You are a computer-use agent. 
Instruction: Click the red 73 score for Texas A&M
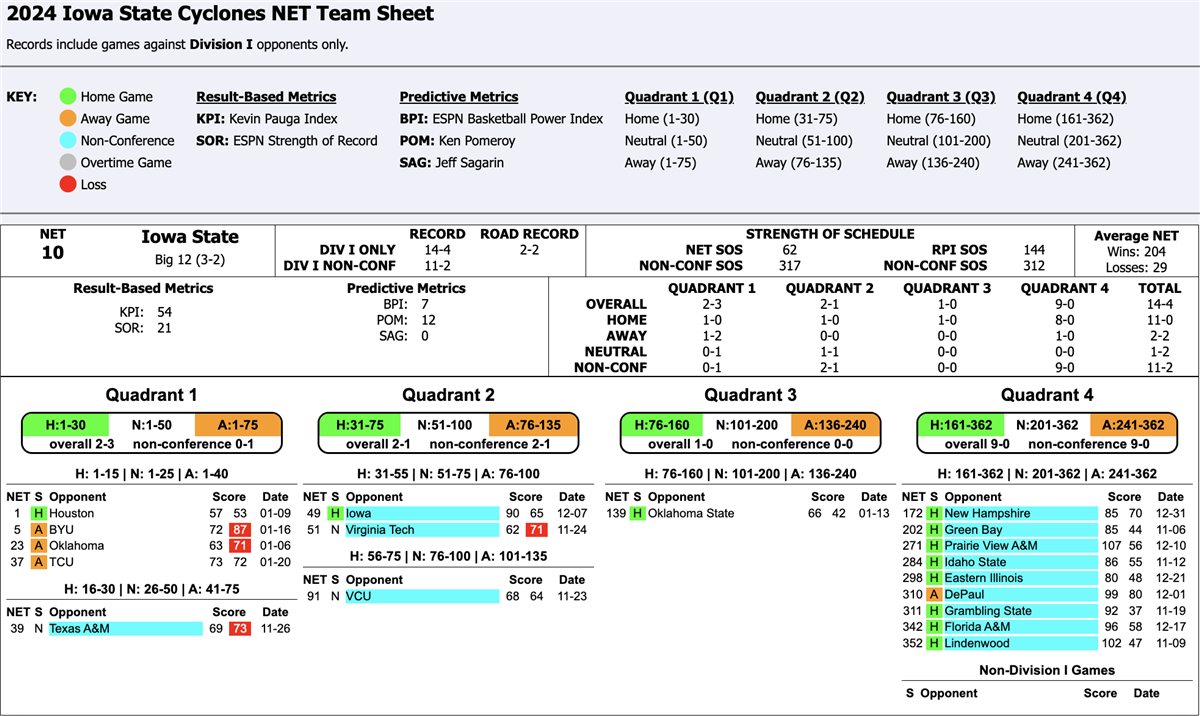pyautogui.click(x=240, y=629)
